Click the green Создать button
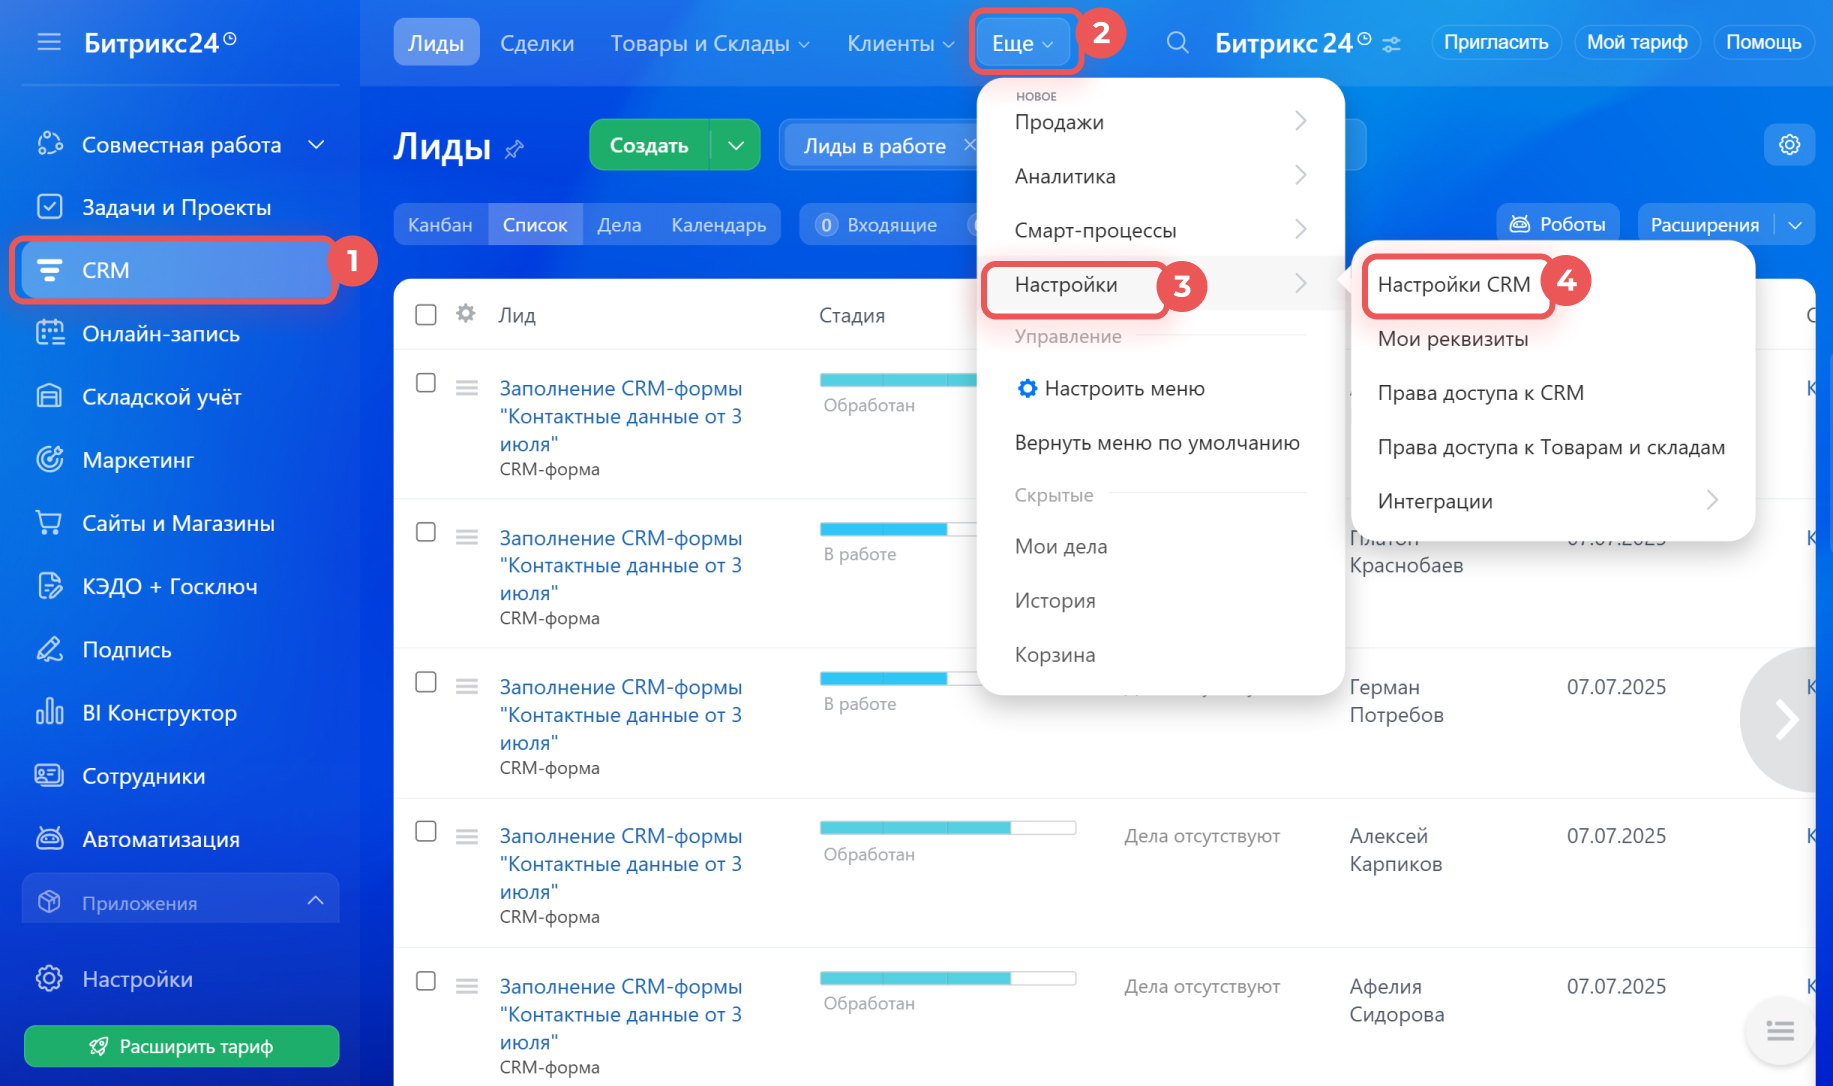The image size is (1833, 1086). [649, 145]
